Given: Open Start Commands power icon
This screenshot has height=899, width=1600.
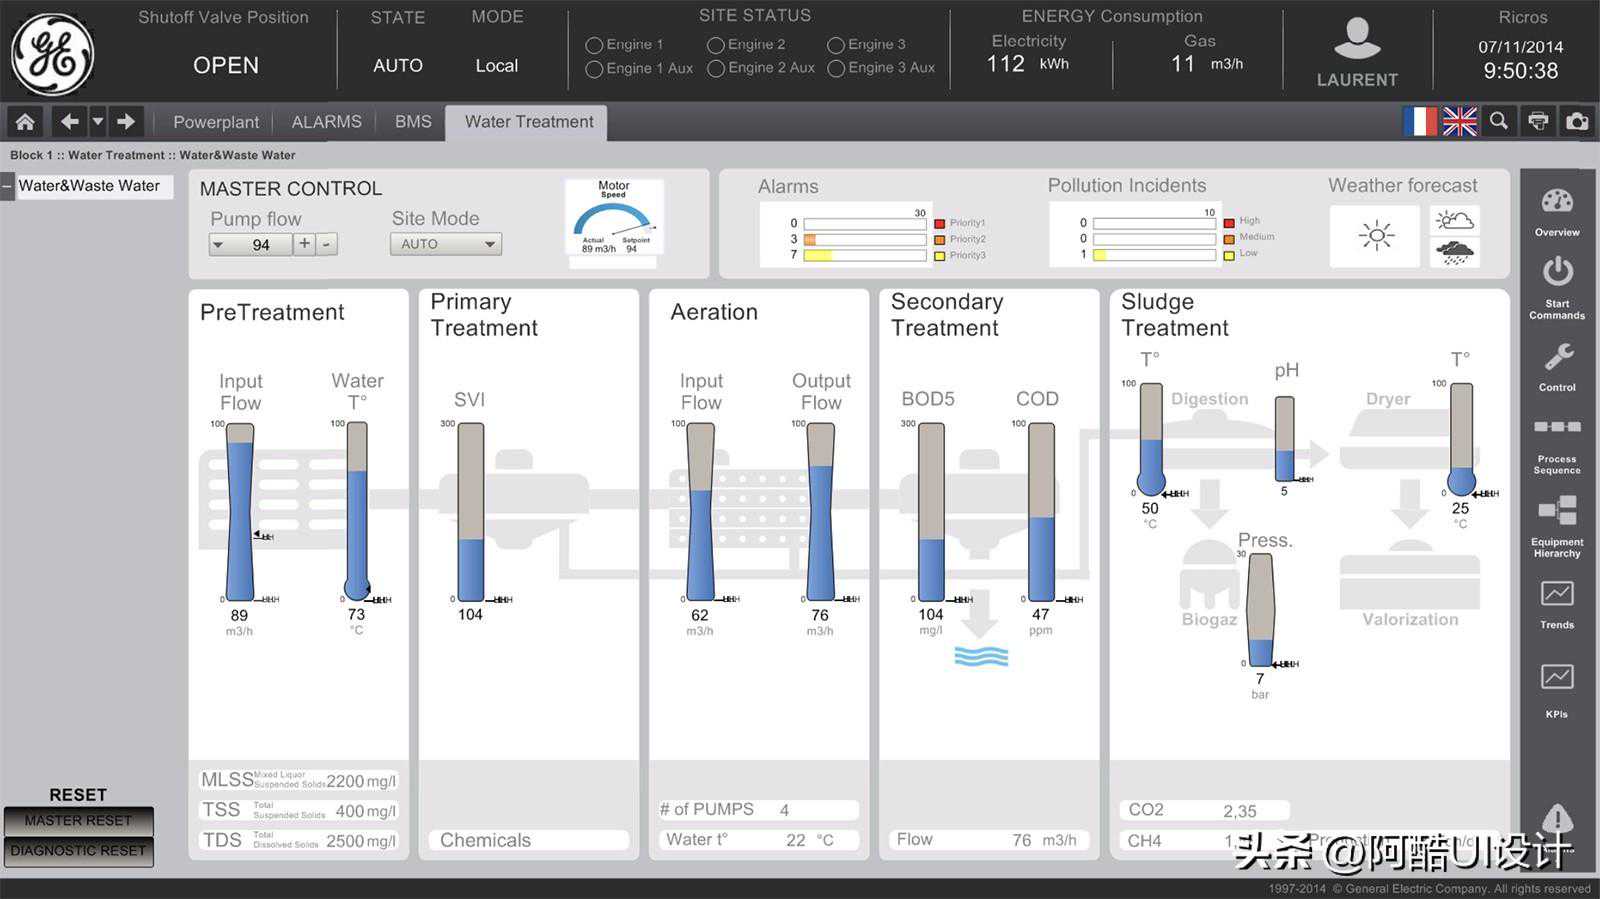Looking at the screenshot, I should click(x=1557, y=273).
